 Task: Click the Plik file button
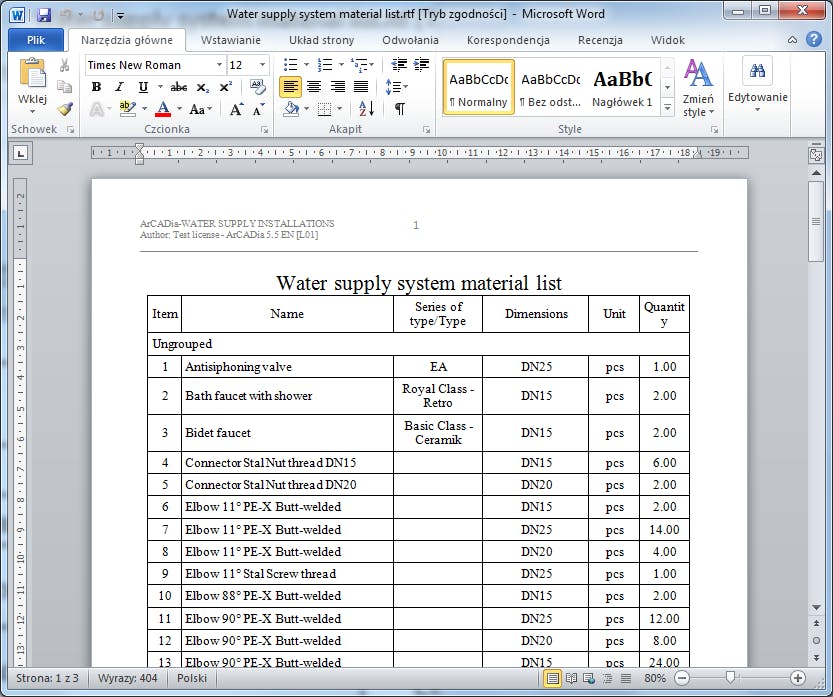35,40
